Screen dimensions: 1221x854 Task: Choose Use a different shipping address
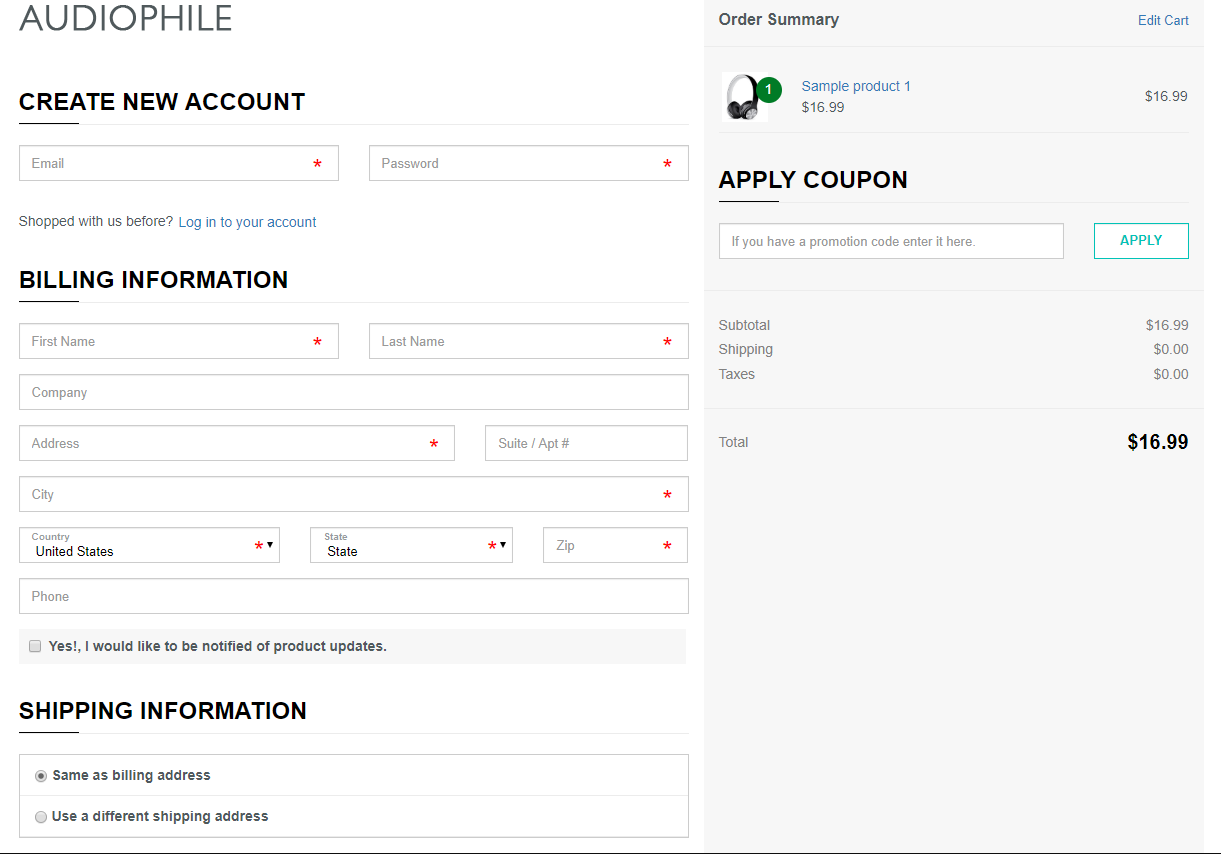[41, 817]
